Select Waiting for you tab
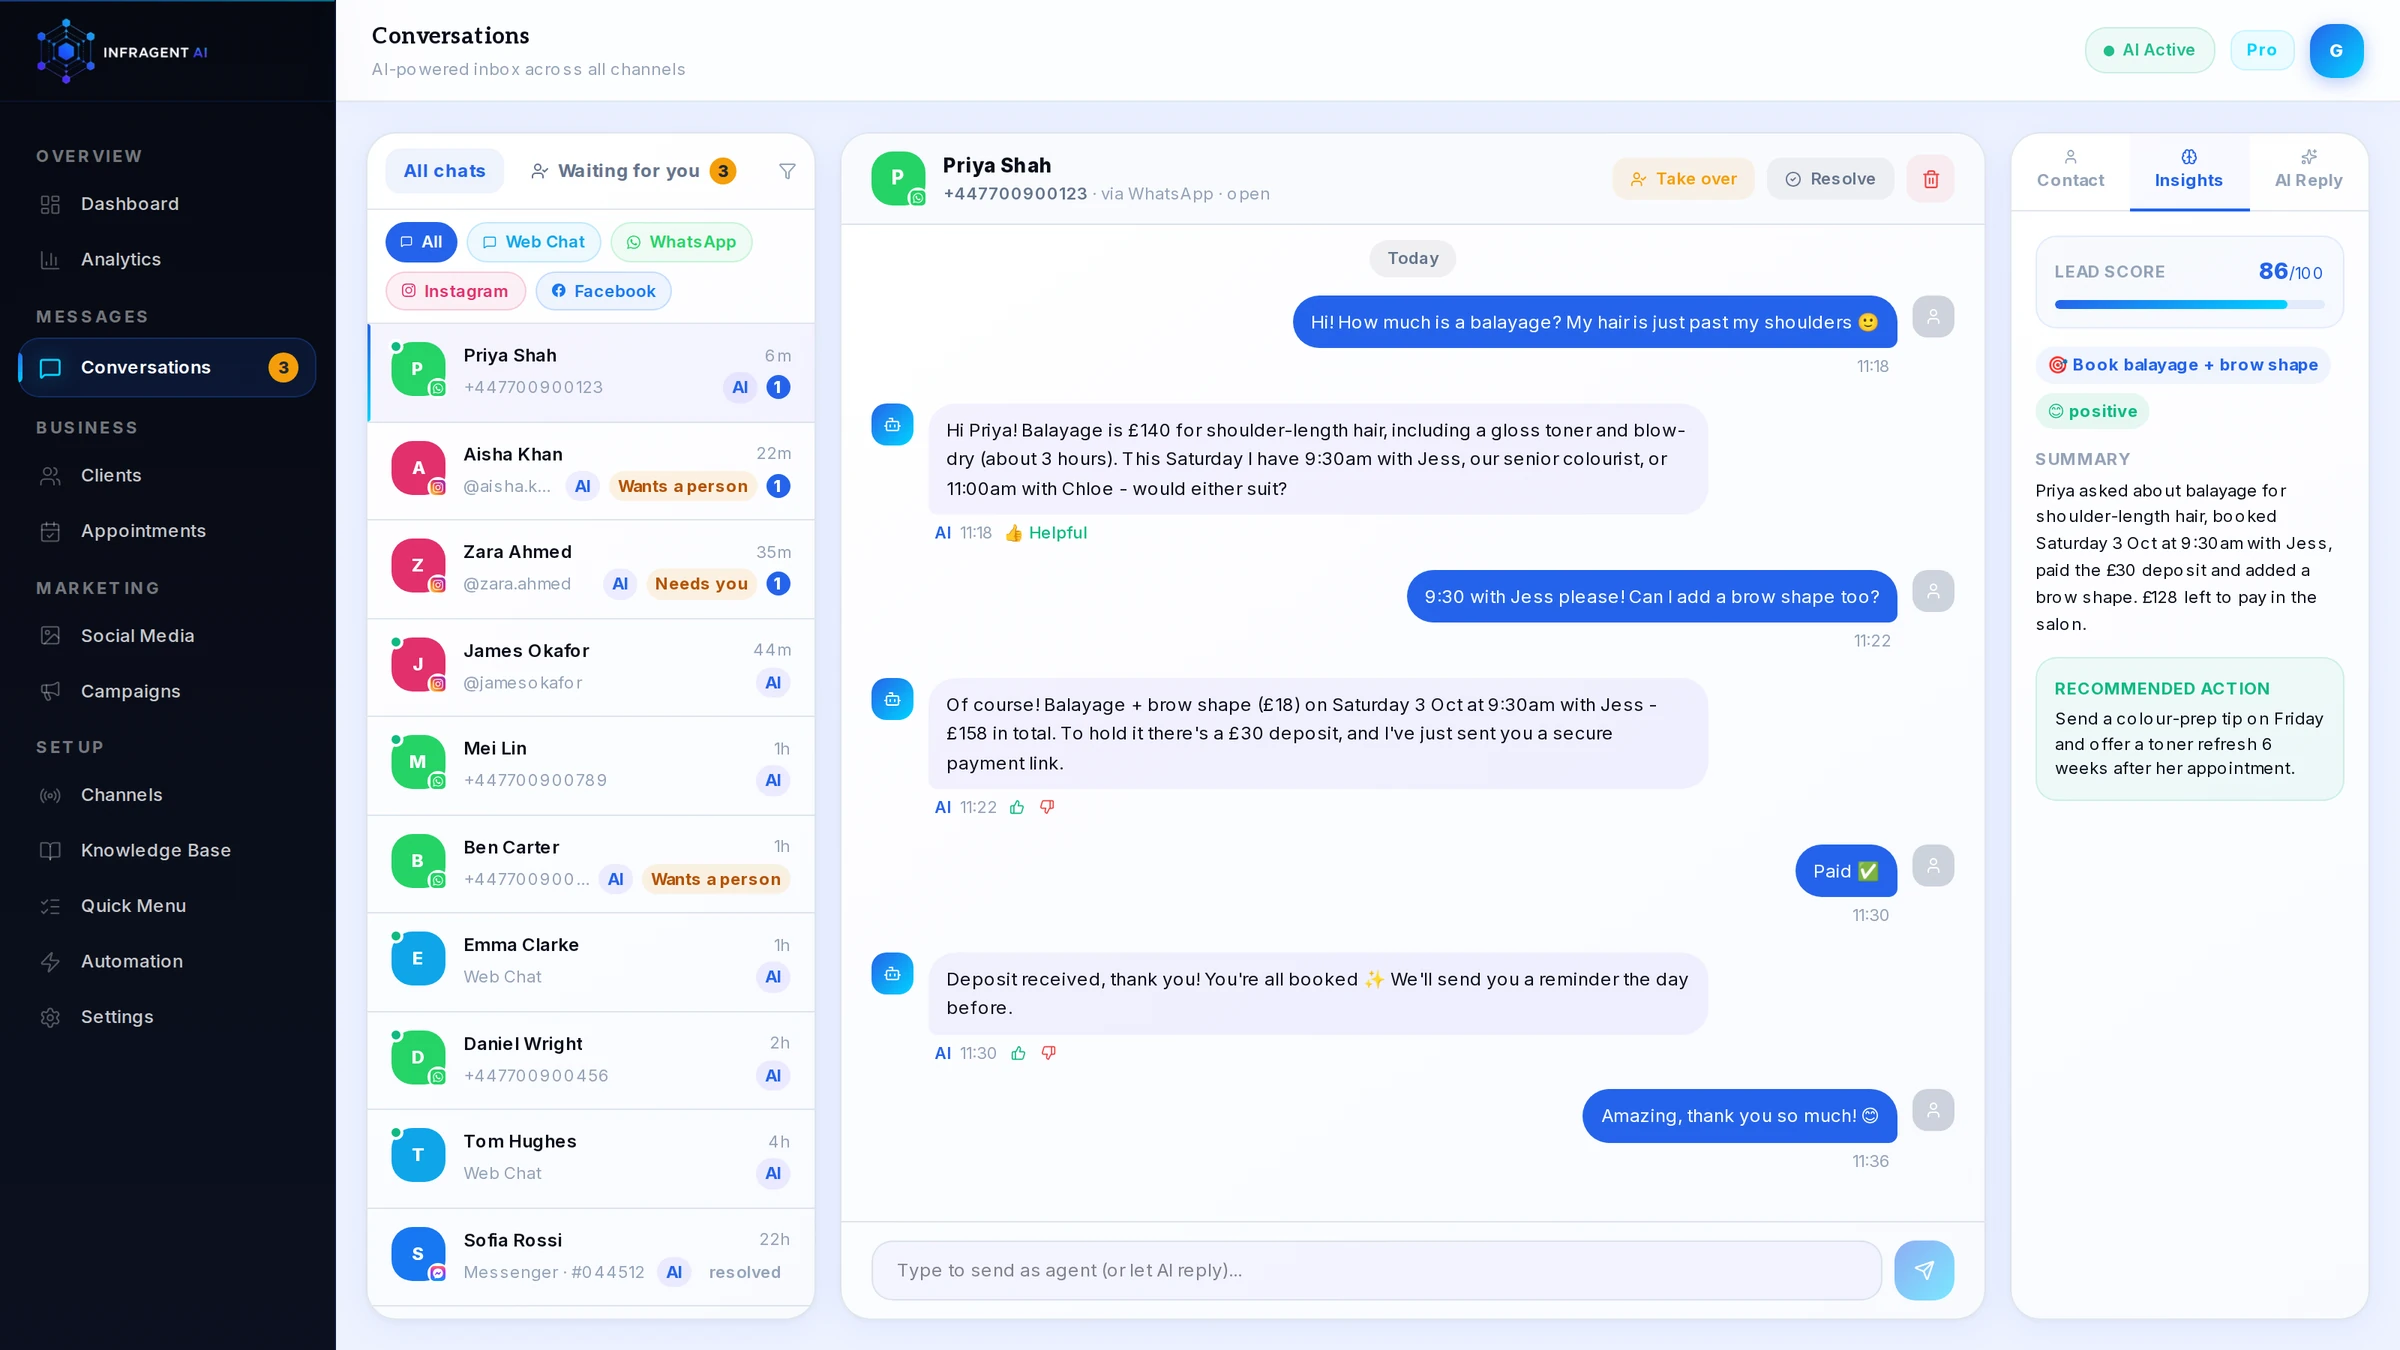This screenshot has height=1350, width=2400. [634, 171]
